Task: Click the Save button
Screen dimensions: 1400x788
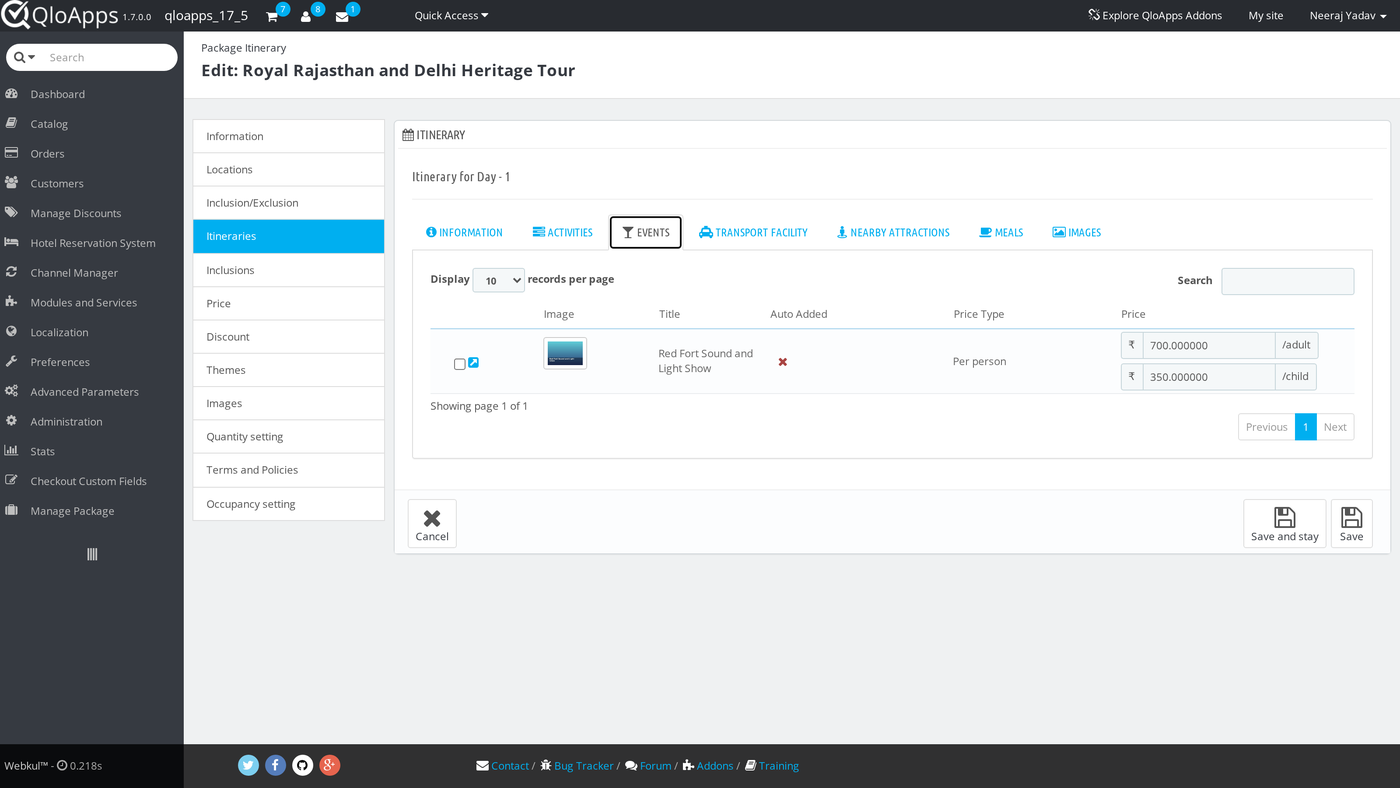Action: [x=1351, y=524]
